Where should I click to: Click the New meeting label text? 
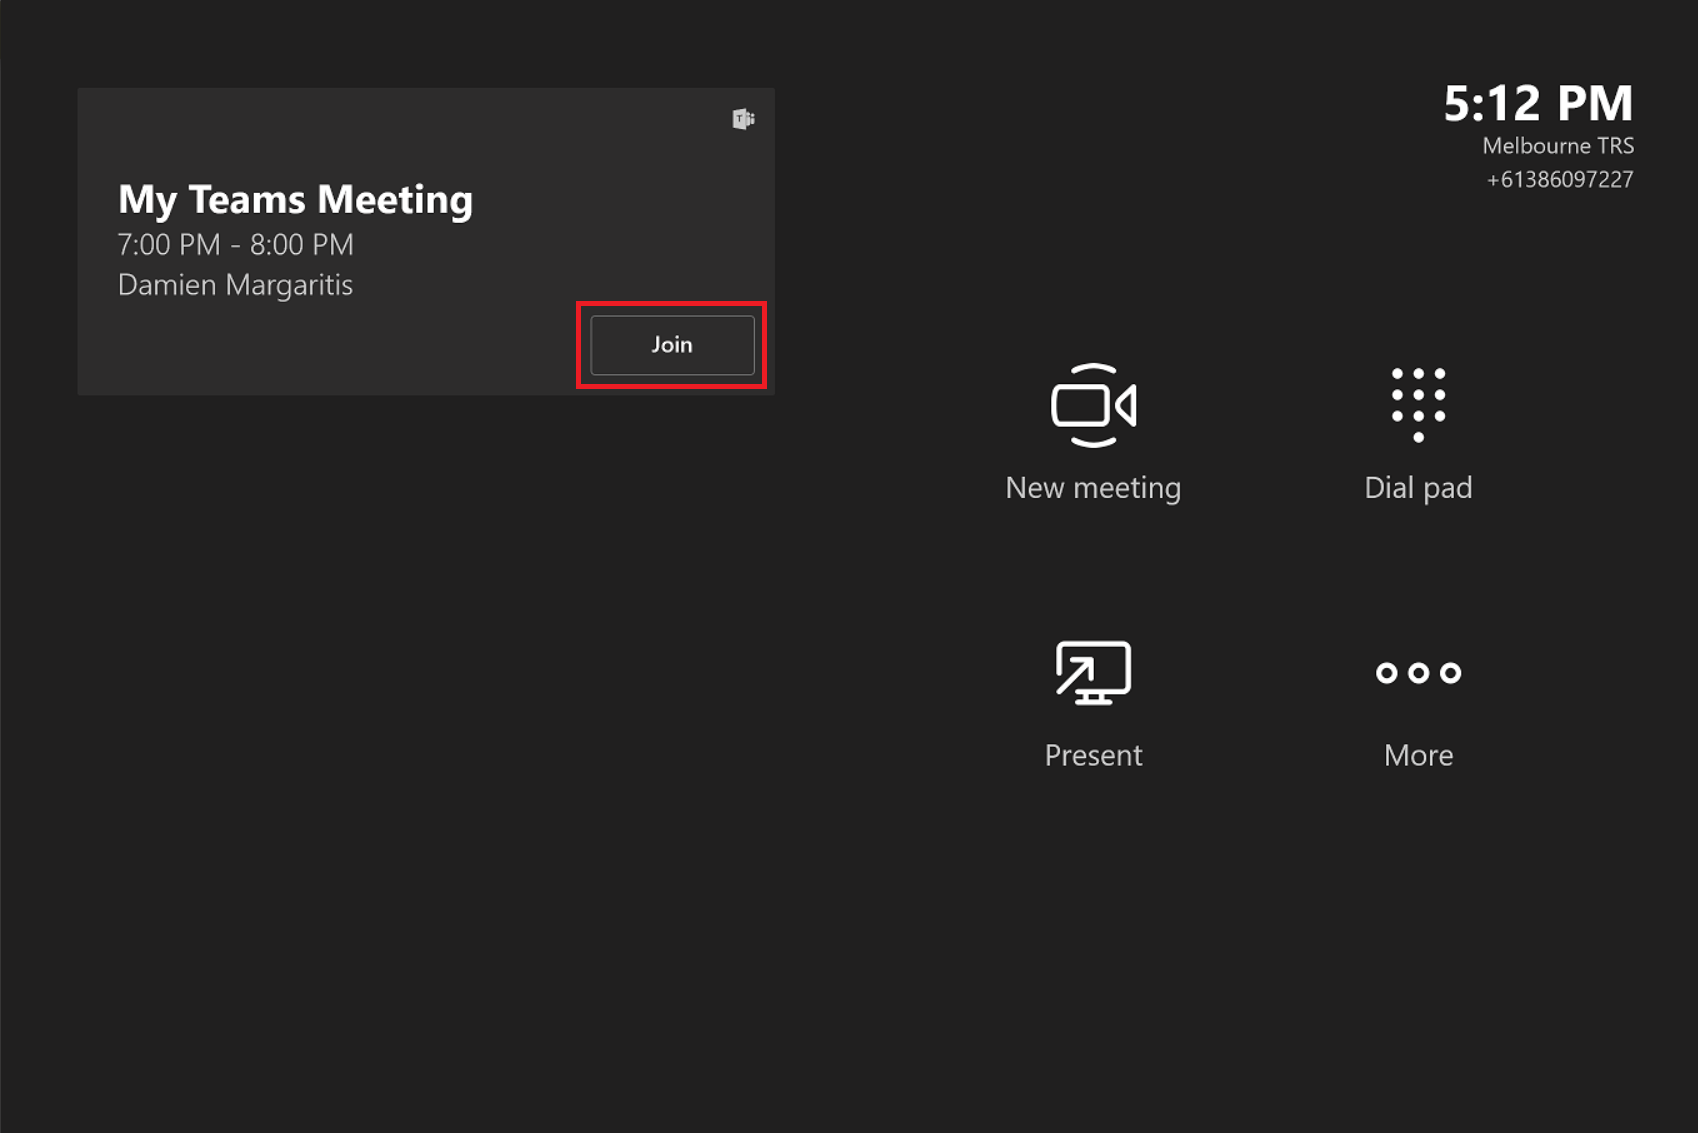[1092, 487]
